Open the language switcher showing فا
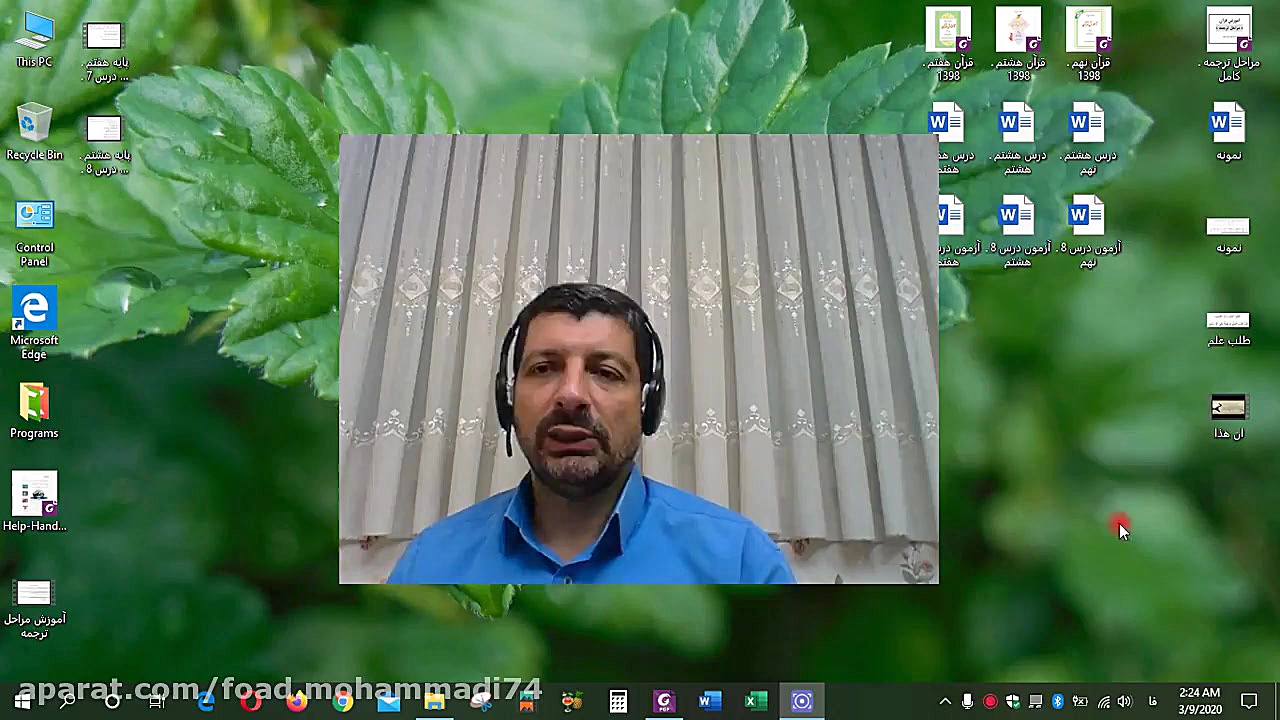Viewport: 1280px width, 720px height. pyautogui.click(x=1152, y=701)
